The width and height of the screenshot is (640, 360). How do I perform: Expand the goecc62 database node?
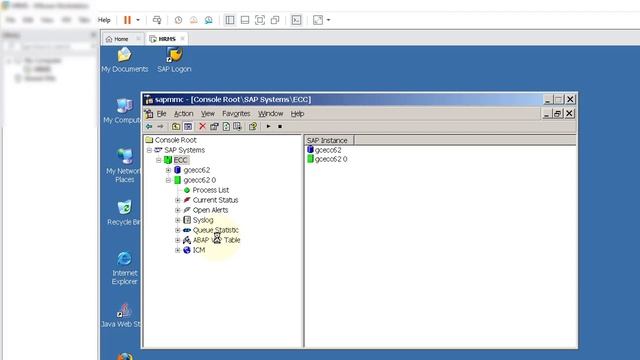point(168,170)
